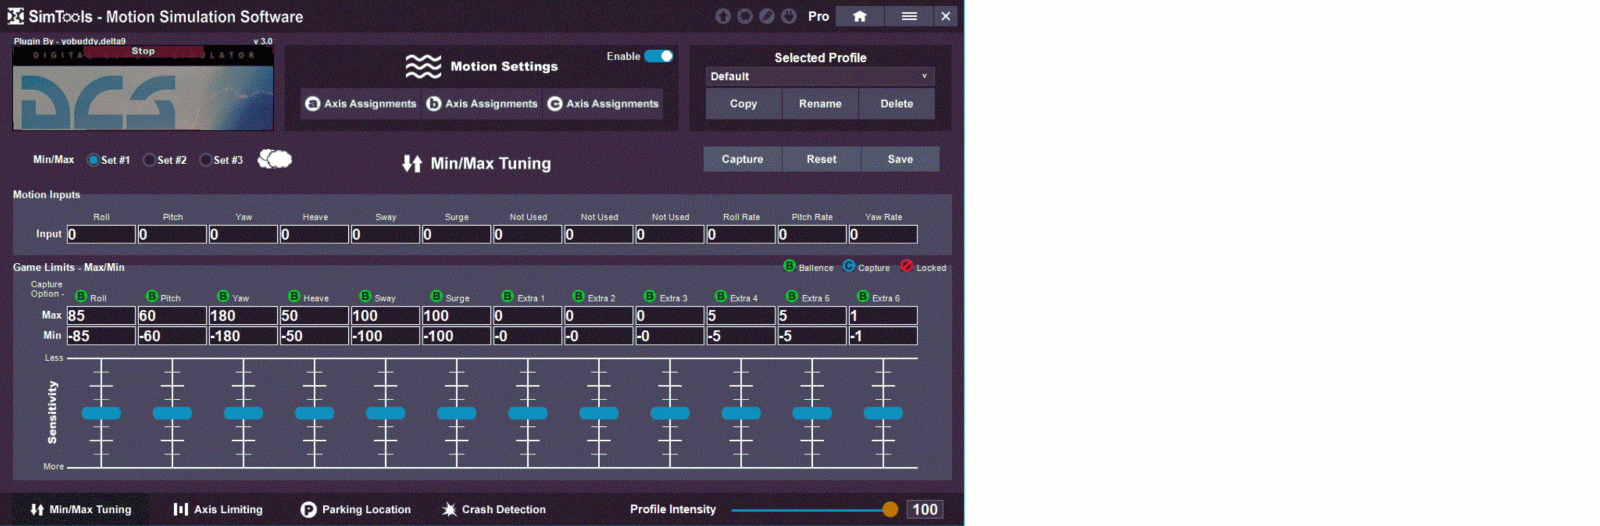This screenshot has height=526, width=1600.
Task: Click the Yaw Rate motion input field
Action: coord(883,234)
